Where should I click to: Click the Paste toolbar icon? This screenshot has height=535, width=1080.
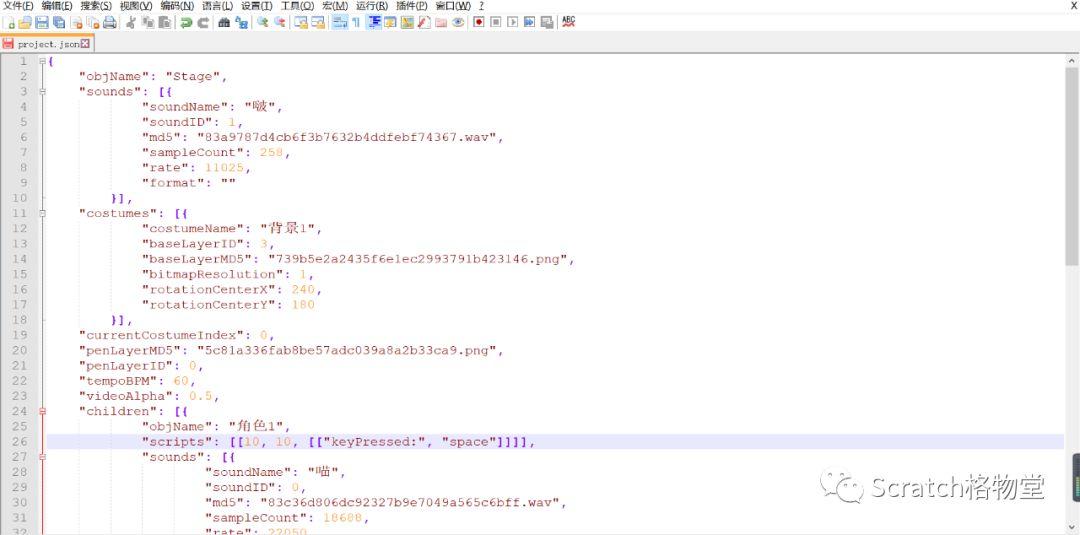click(x=164, y=22)
